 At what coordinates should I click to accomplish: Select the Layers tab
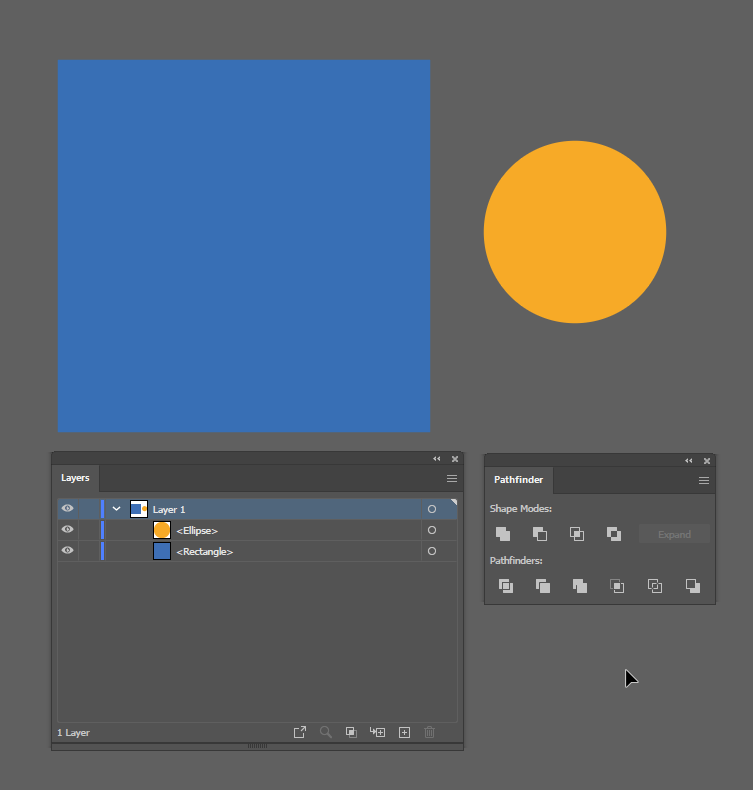[x=75, y=478]
